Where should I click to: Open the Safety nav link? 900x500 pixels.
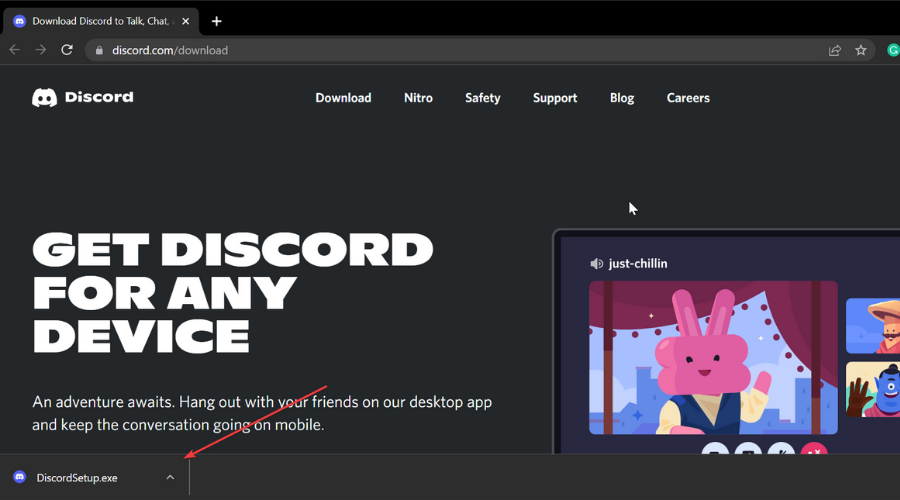tap(483, 98)
